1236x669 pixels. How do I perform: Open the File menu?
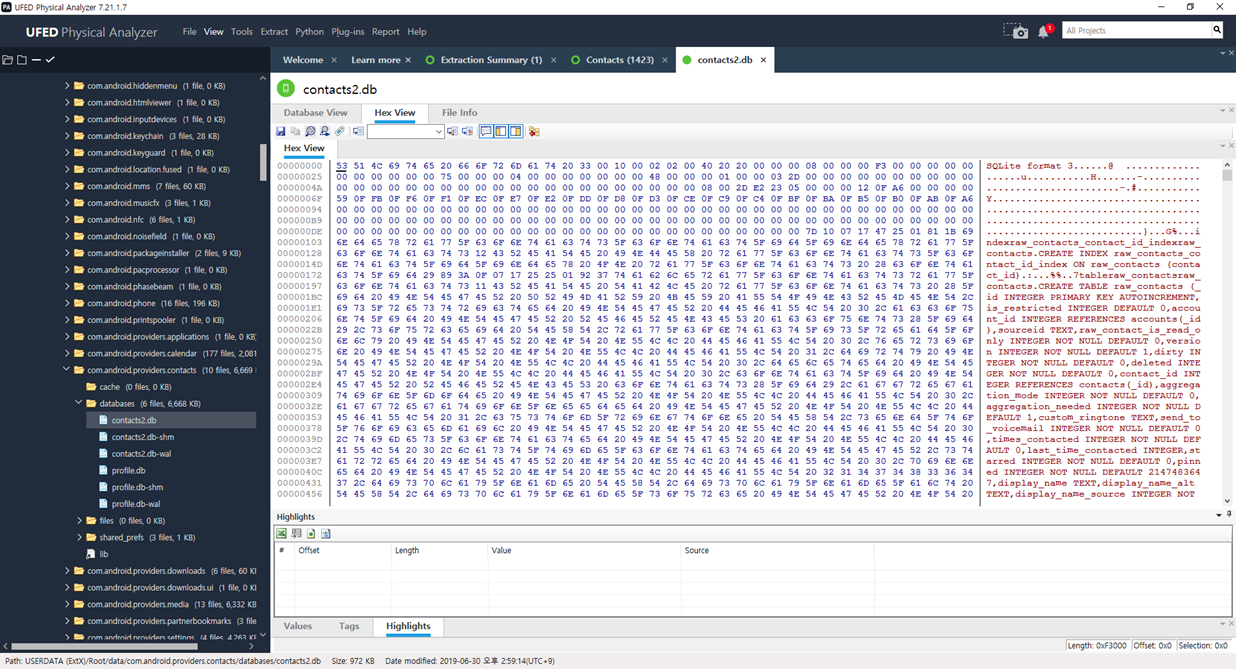pos(189,32)
